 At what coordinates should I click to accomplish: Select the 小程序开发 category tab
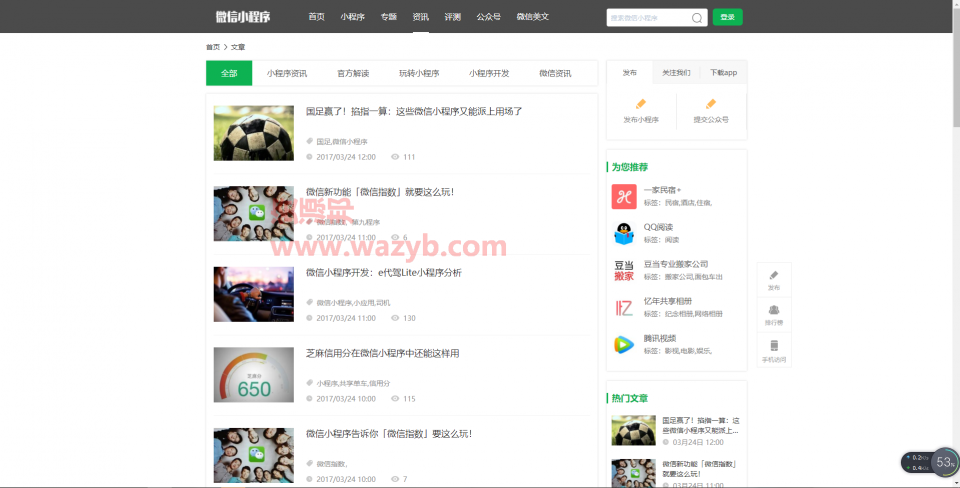coord(489,73)
